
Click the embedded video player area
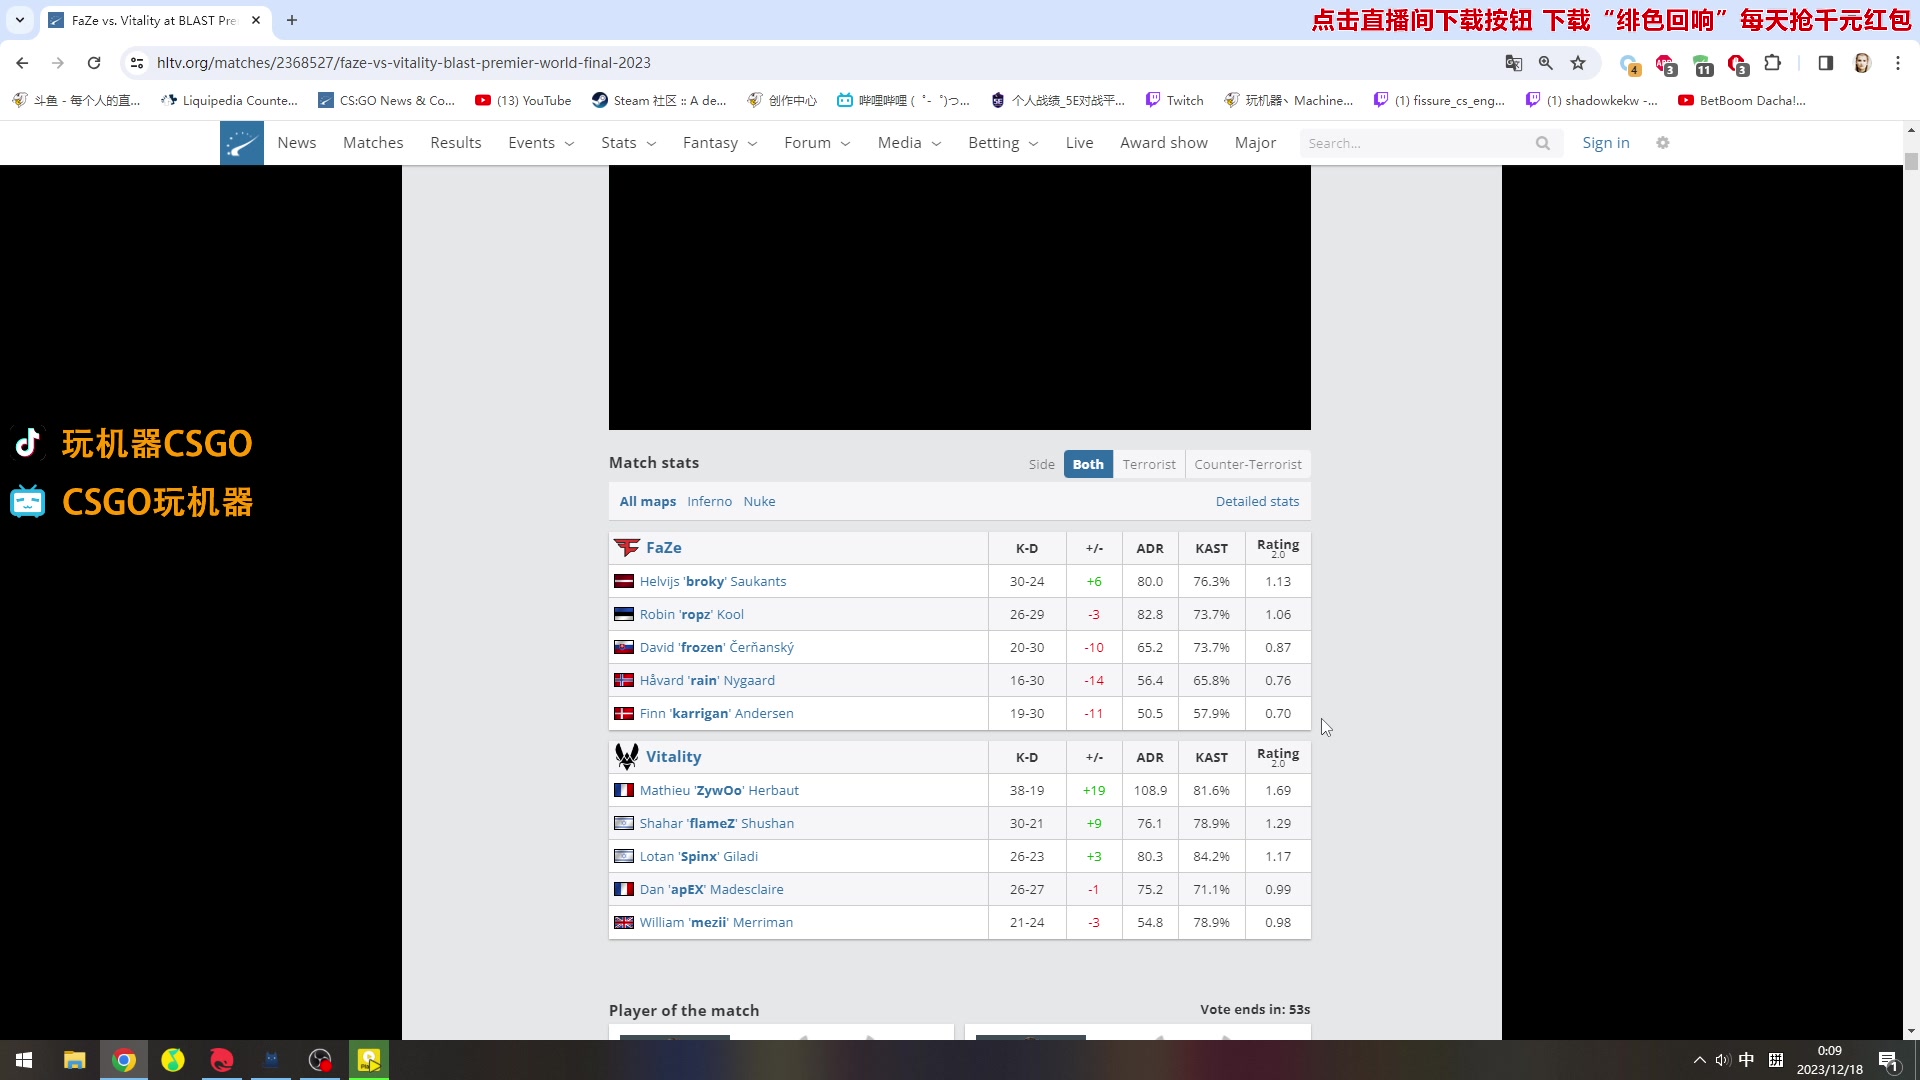pyautogui.click(x=960, y=297)
